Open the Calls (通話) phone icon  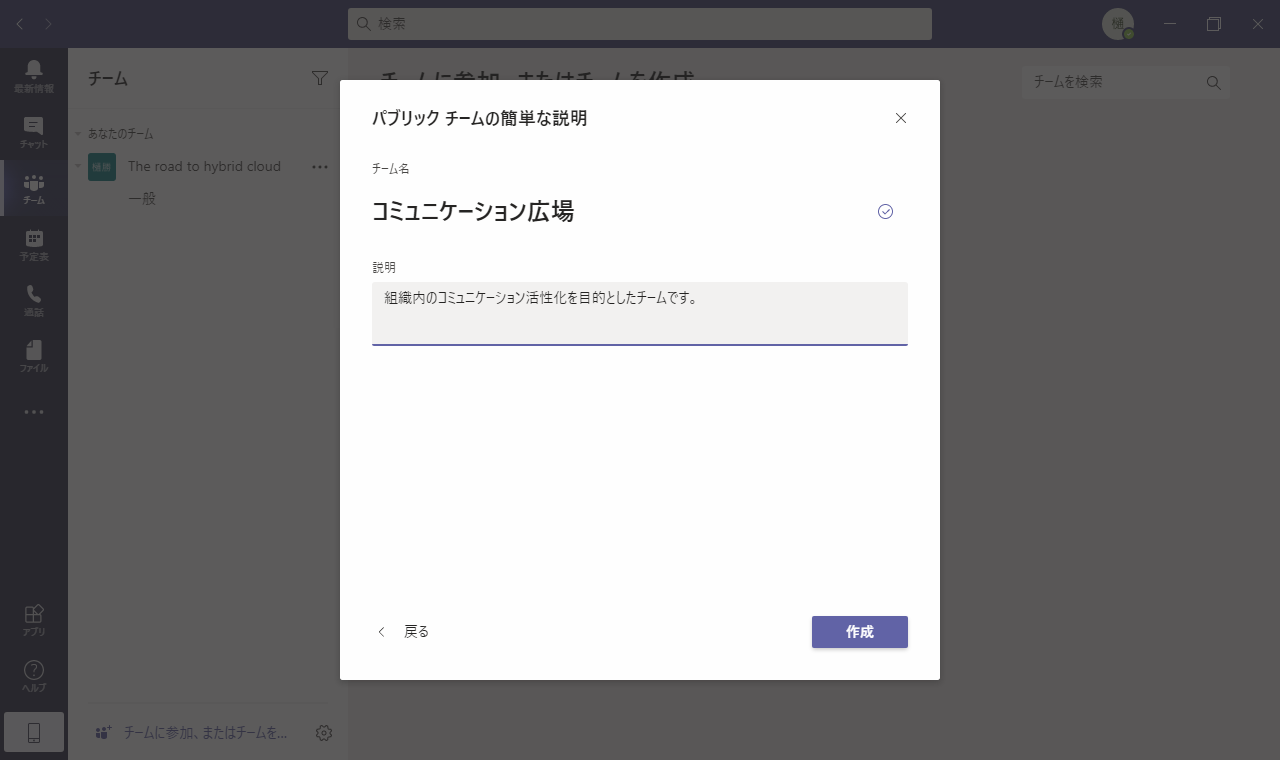pyautogui.click(x=34, y=300)
